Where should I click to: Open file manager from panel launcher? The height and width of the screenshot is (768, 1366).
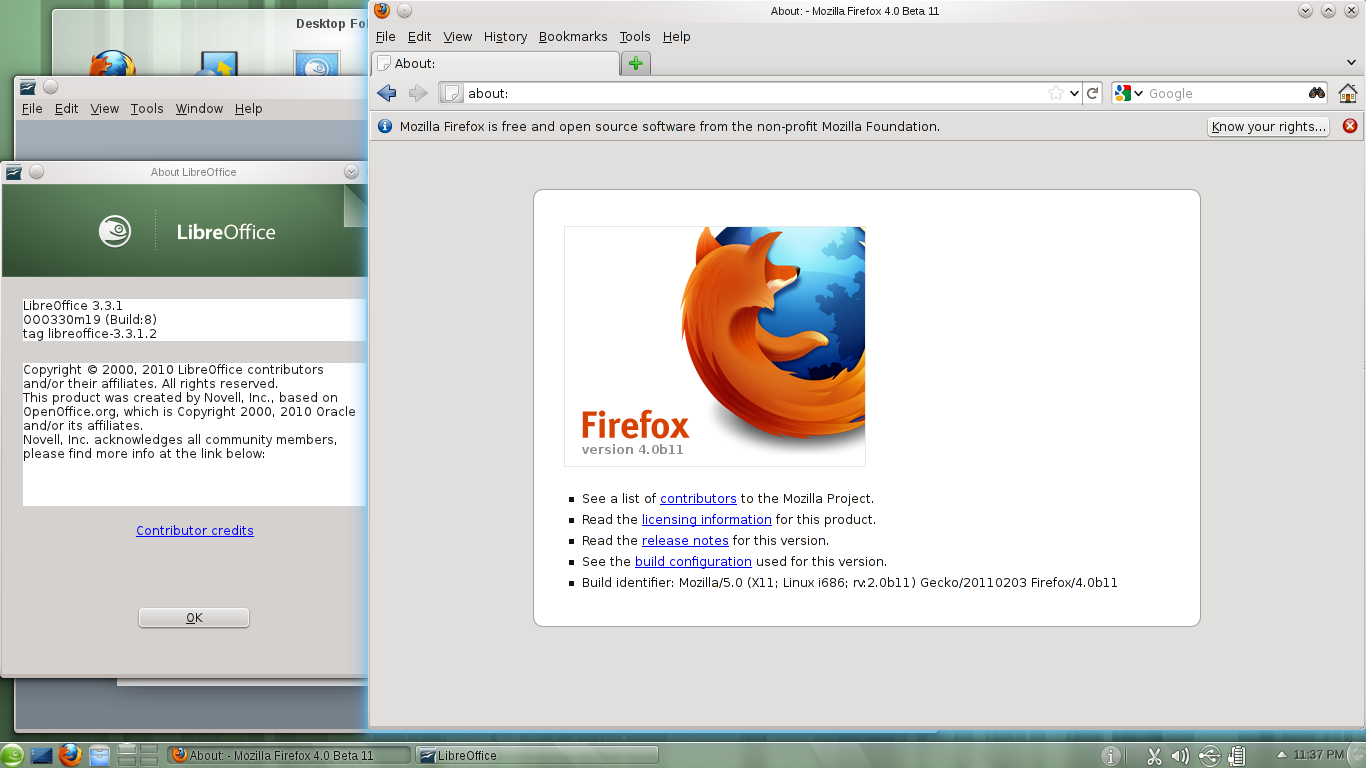coord(100,756)
